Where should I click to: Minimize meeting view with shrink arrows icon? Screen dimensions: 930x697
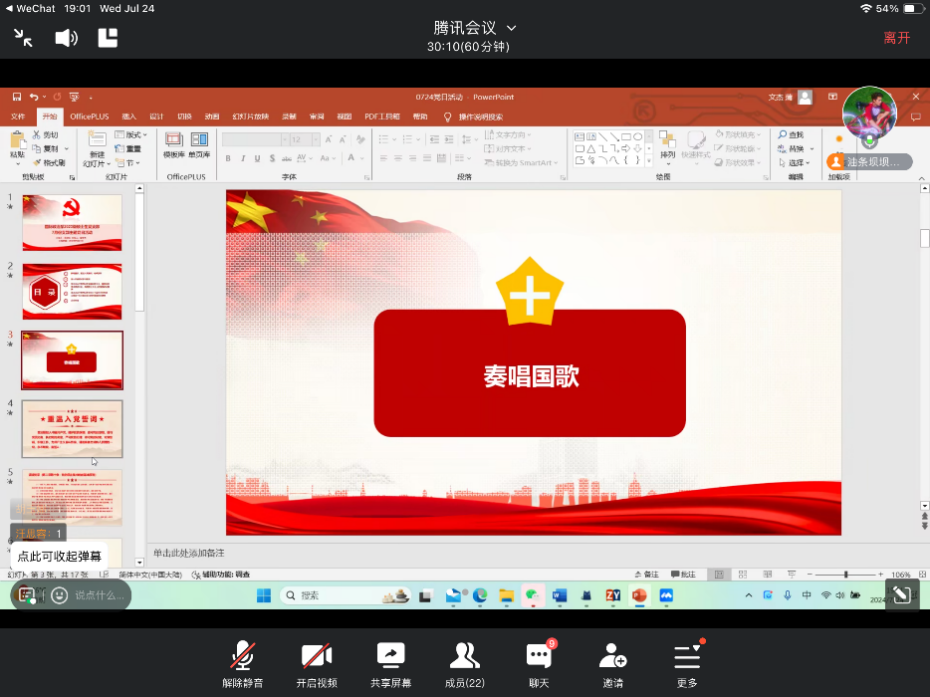pyautogui.click(x=23, y=38)
